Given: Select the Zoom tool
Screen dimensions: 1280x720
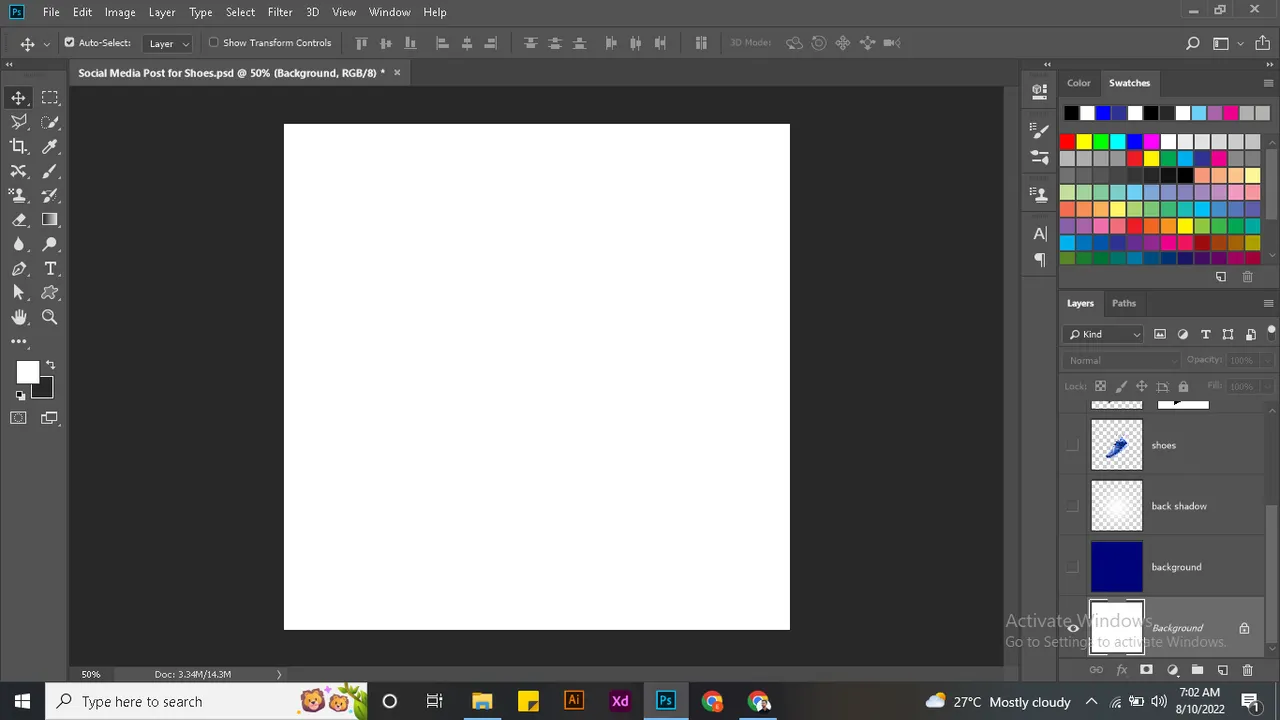Looking at the screenshot, I should pyautogui.click(x=50, y=317).
